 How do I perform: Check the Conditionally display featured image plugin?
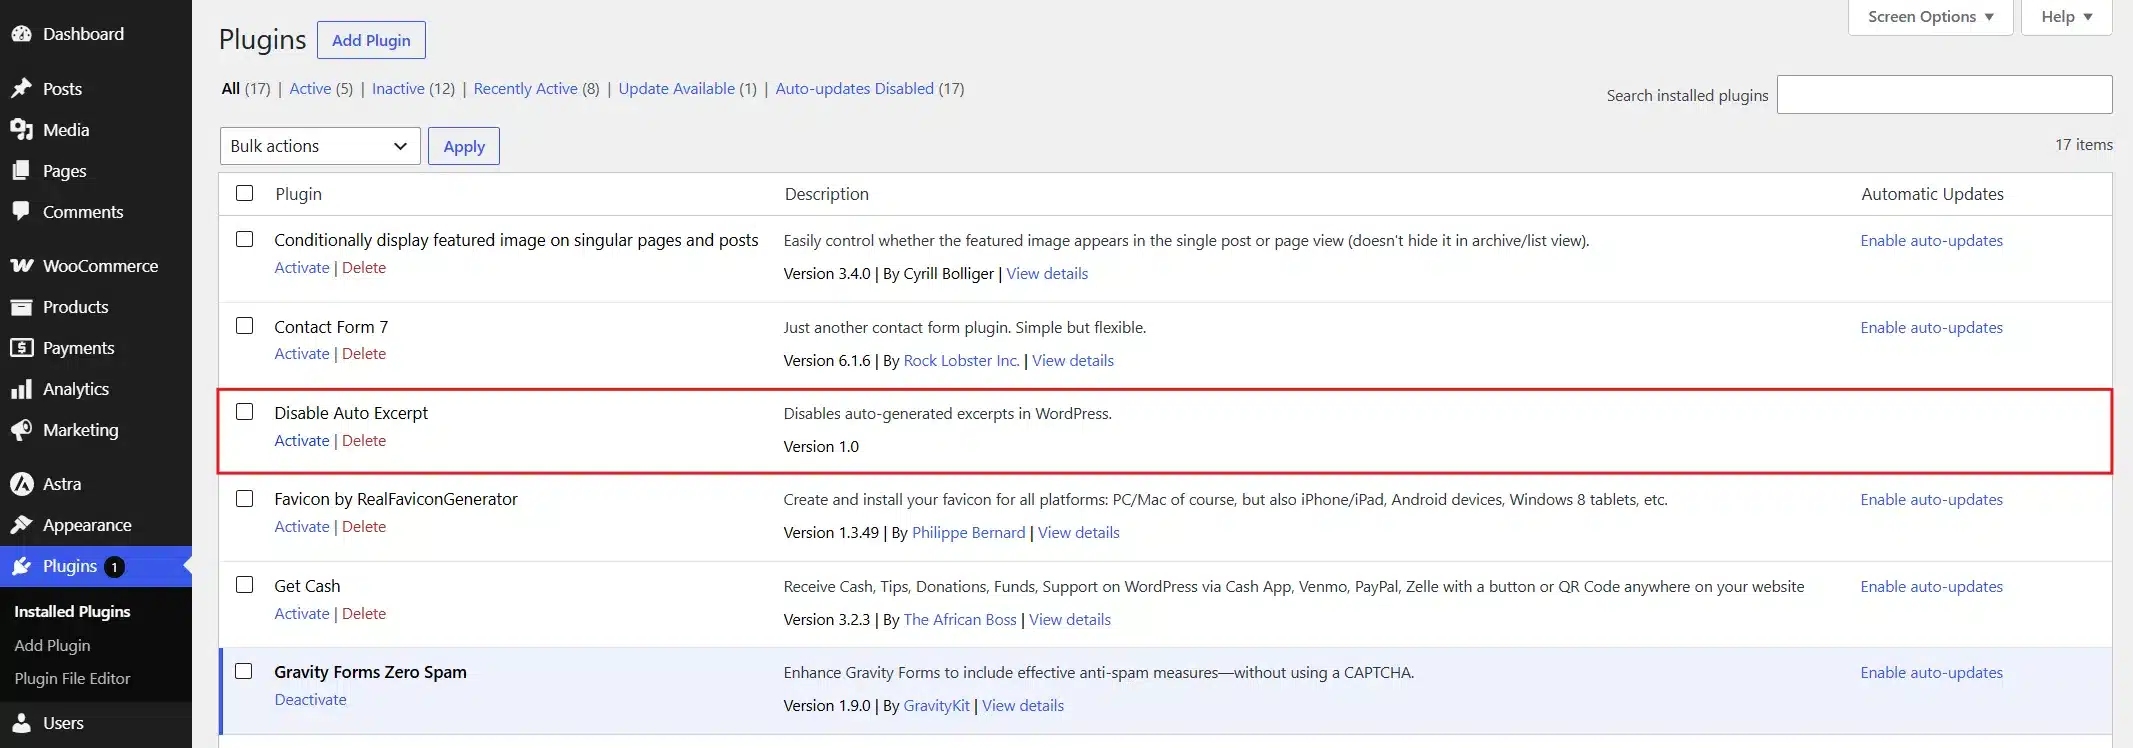(x=244, y=239)
